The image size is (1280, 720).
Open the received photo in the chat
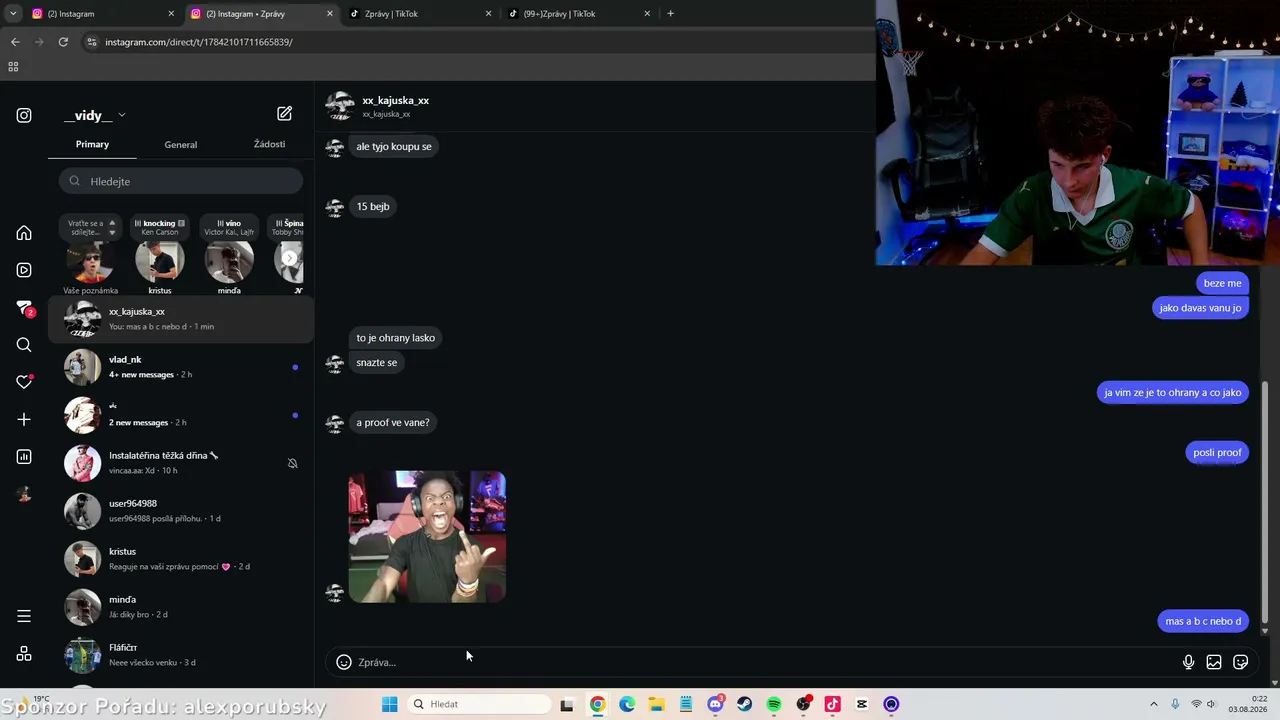tap(427, 537)
